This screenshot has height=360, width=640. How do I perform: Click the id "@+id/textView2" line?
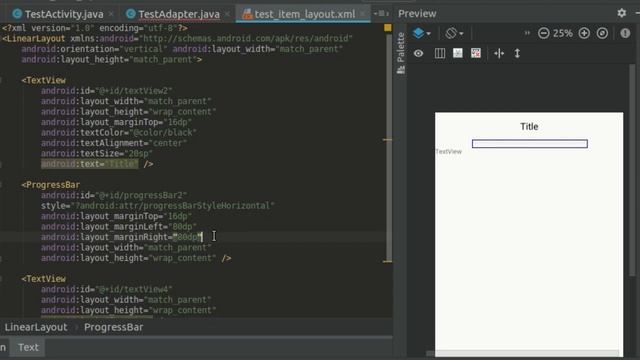coord(107,91)
